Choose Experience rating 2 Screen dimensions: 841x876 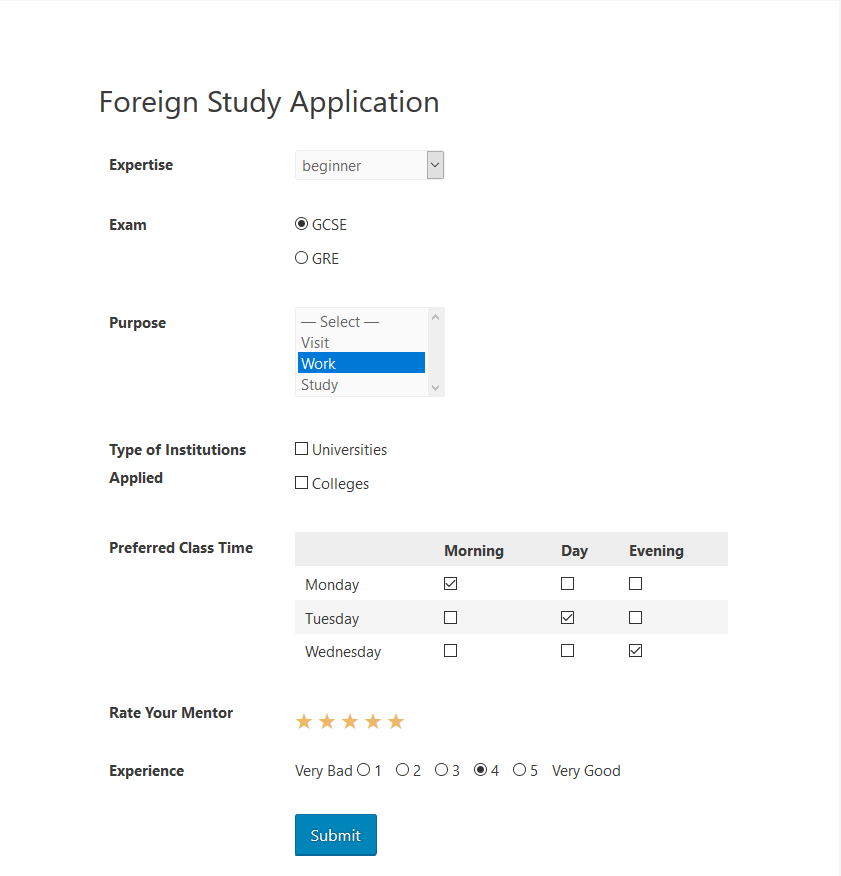[402, 770]
